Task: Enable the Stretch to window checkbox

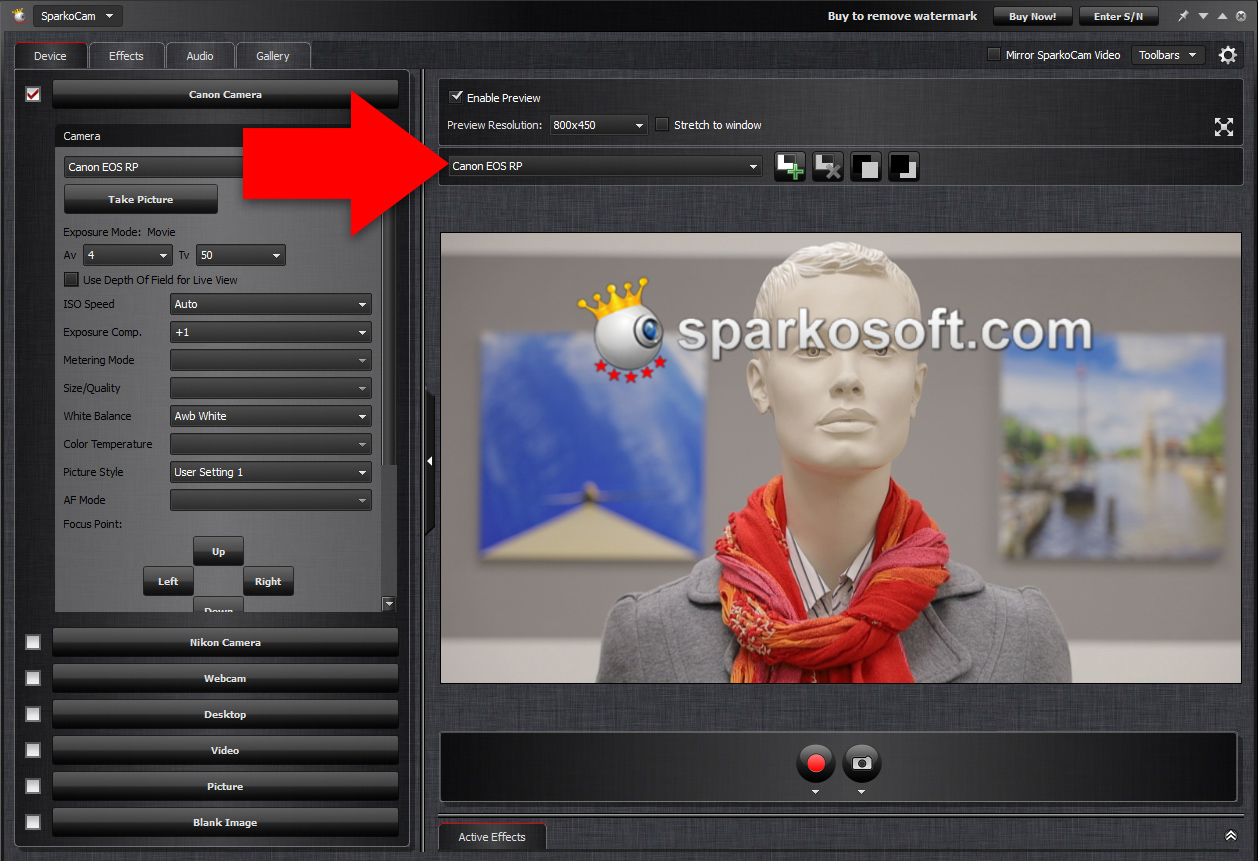Action: [x=662, y=125]
